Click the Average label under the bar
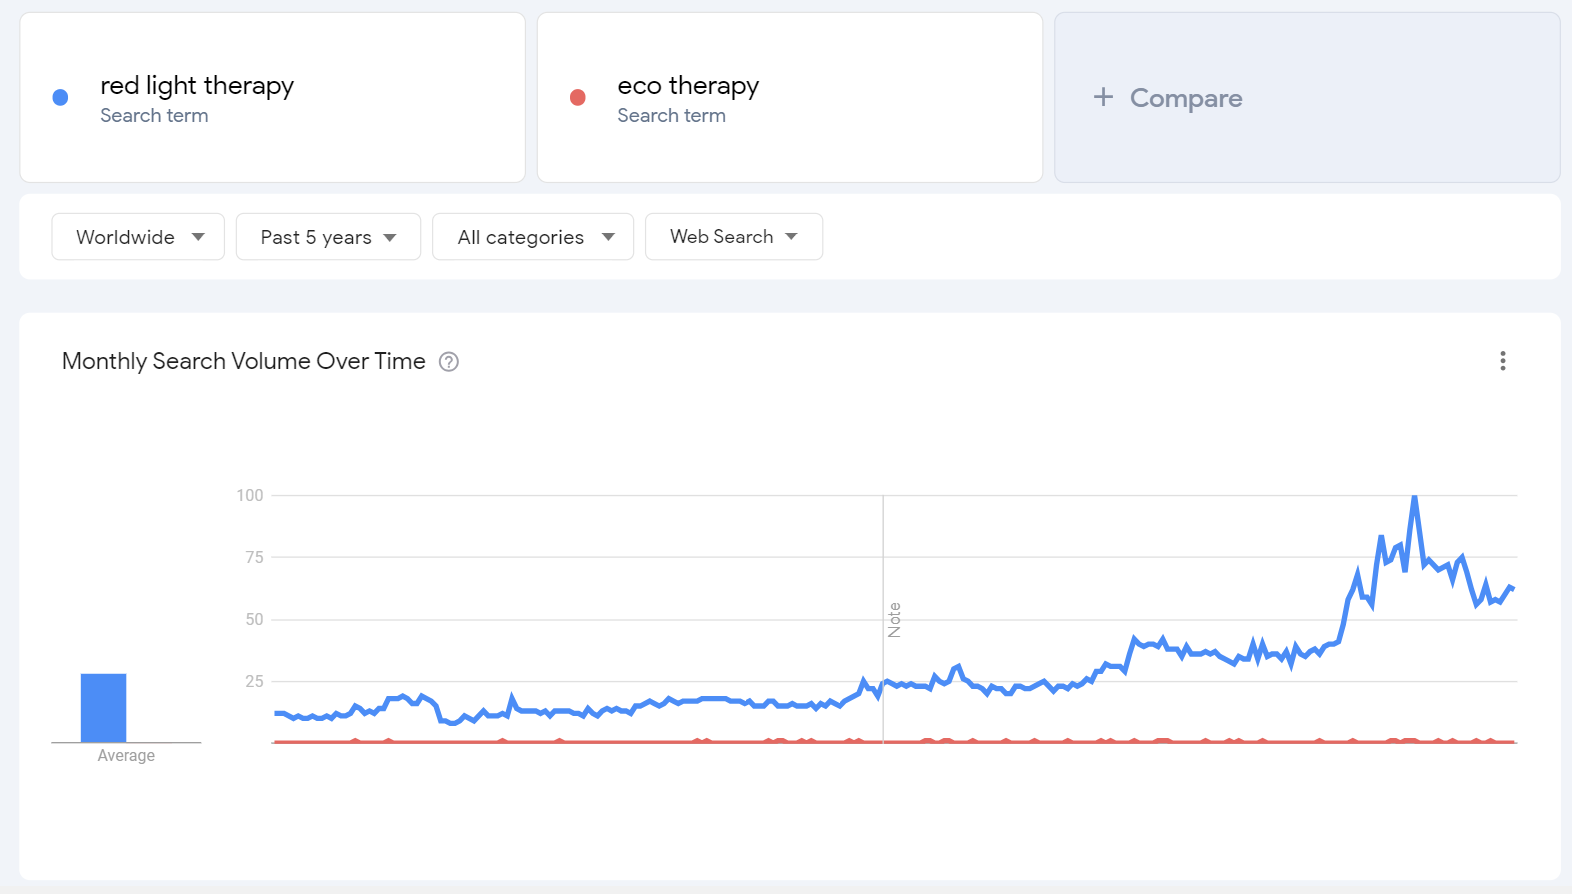The height and width of the screenshot is (894, 1572). [126, 756]
